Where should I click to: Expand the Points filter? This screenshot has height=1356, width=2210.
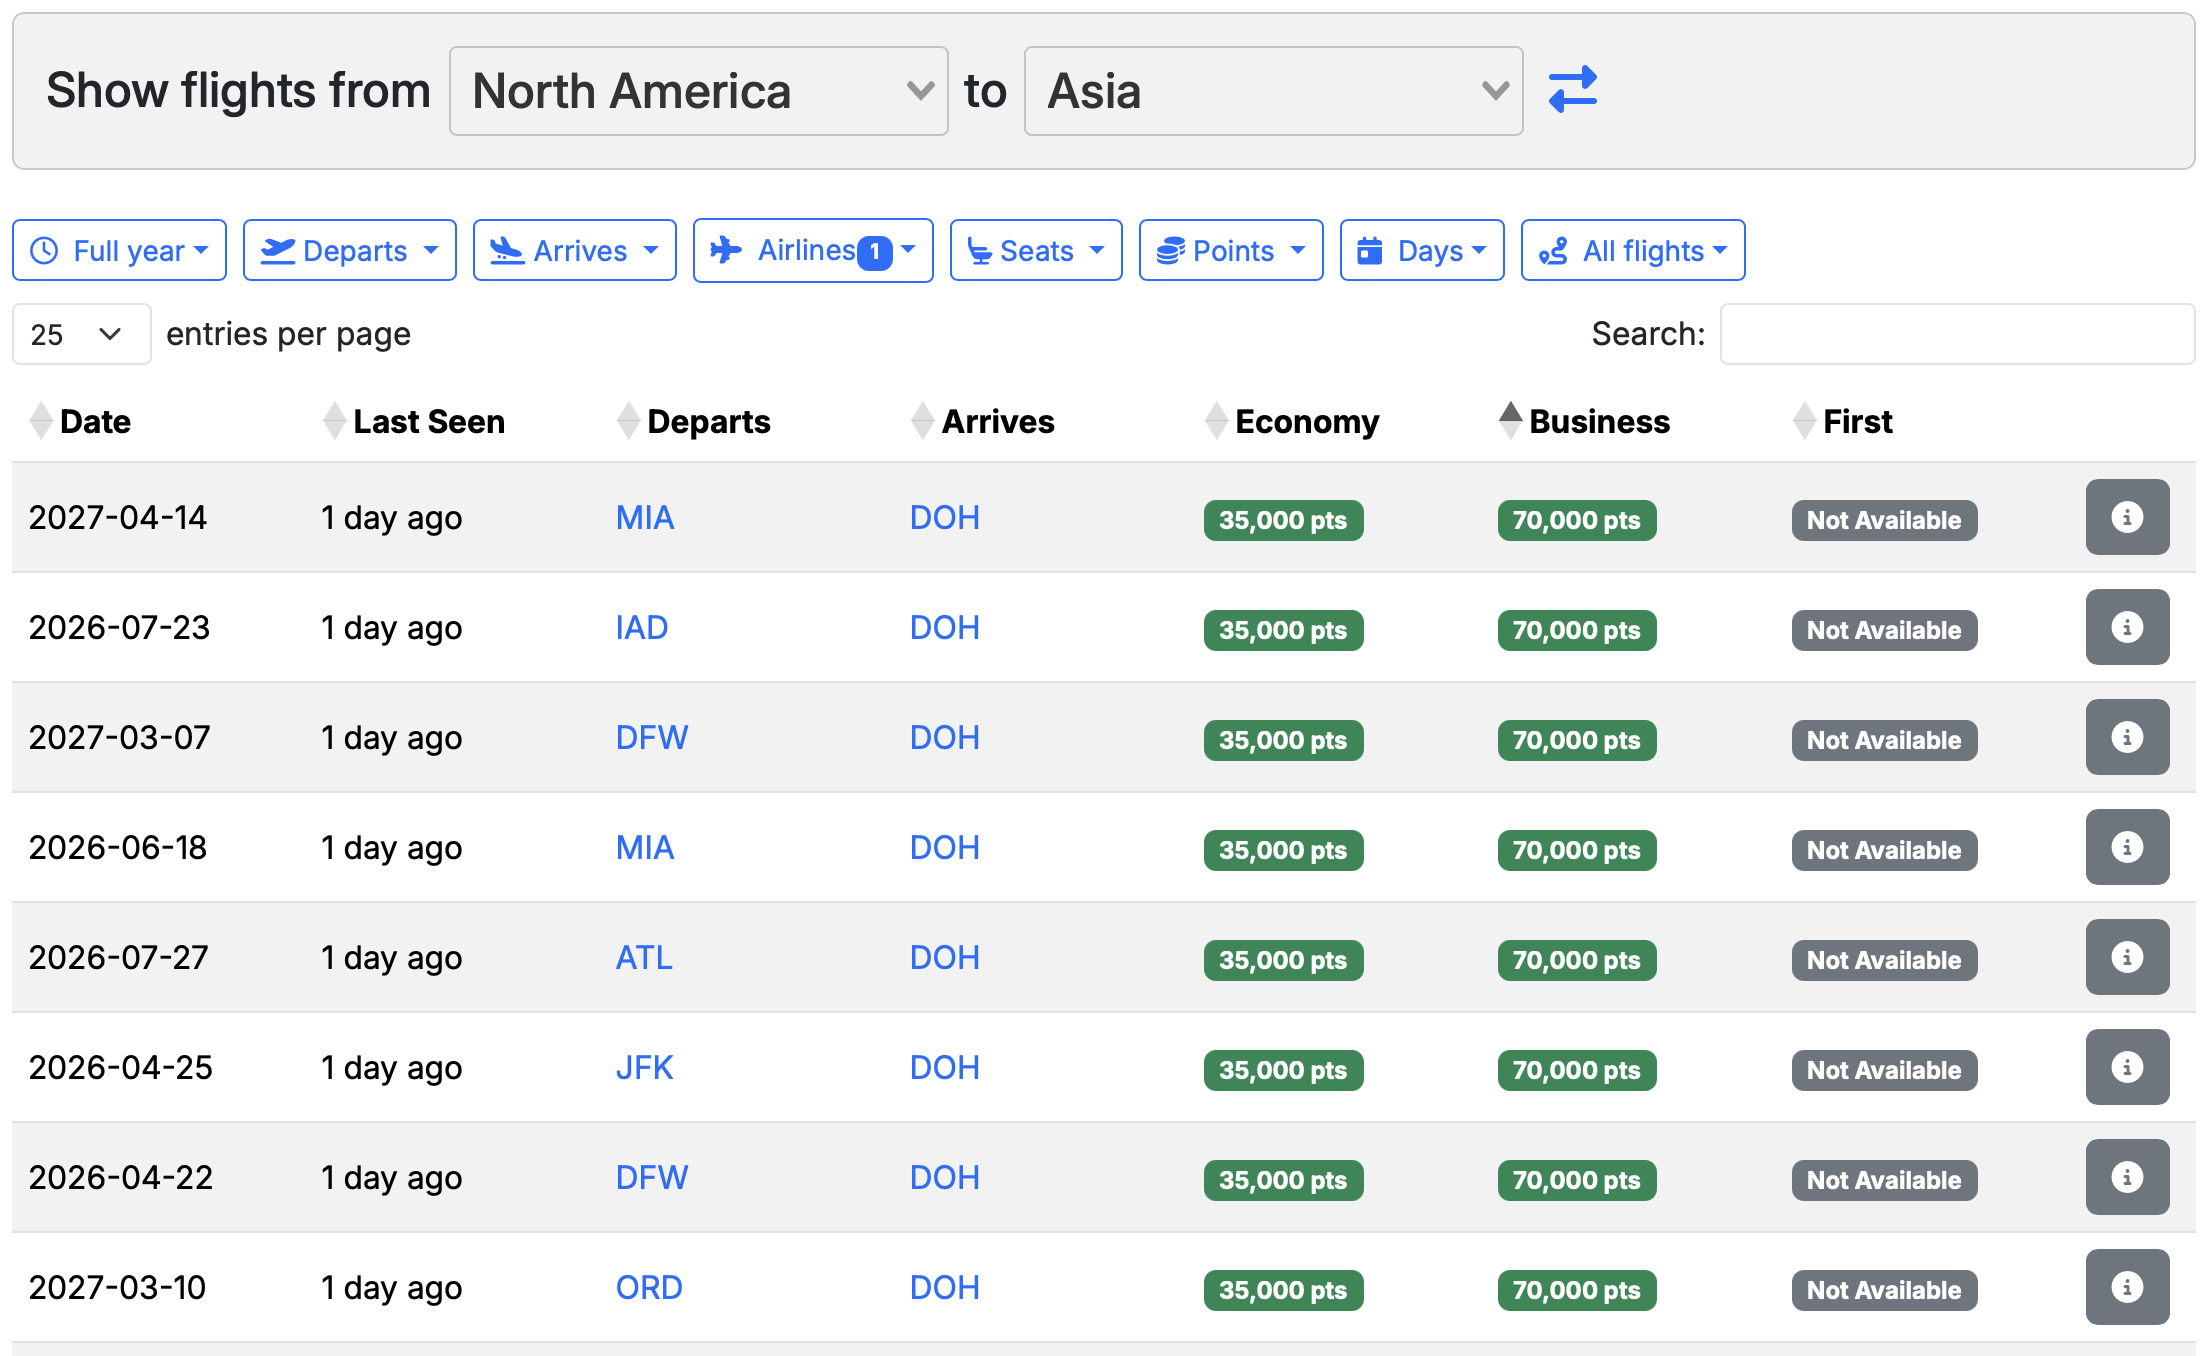[1231, 250]
